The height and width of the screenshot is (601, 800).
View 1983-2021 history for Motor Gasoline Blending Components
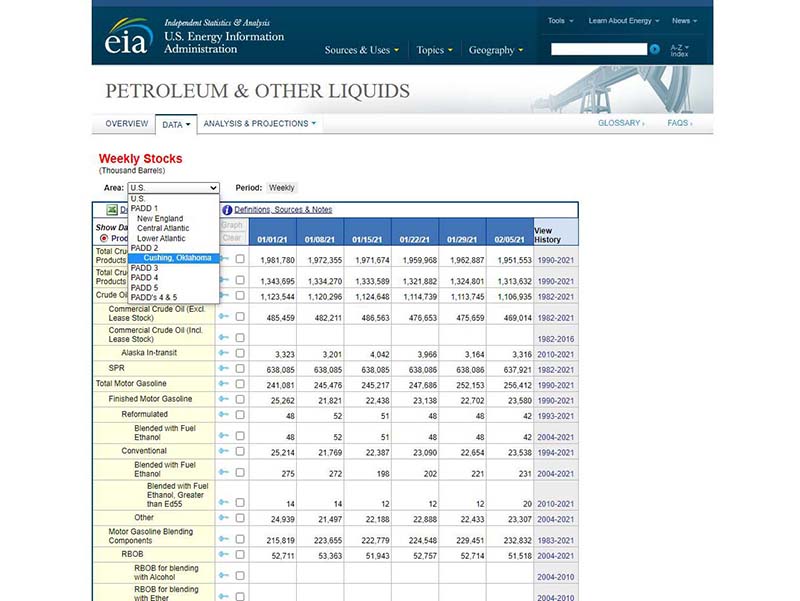tap(556, 541)
